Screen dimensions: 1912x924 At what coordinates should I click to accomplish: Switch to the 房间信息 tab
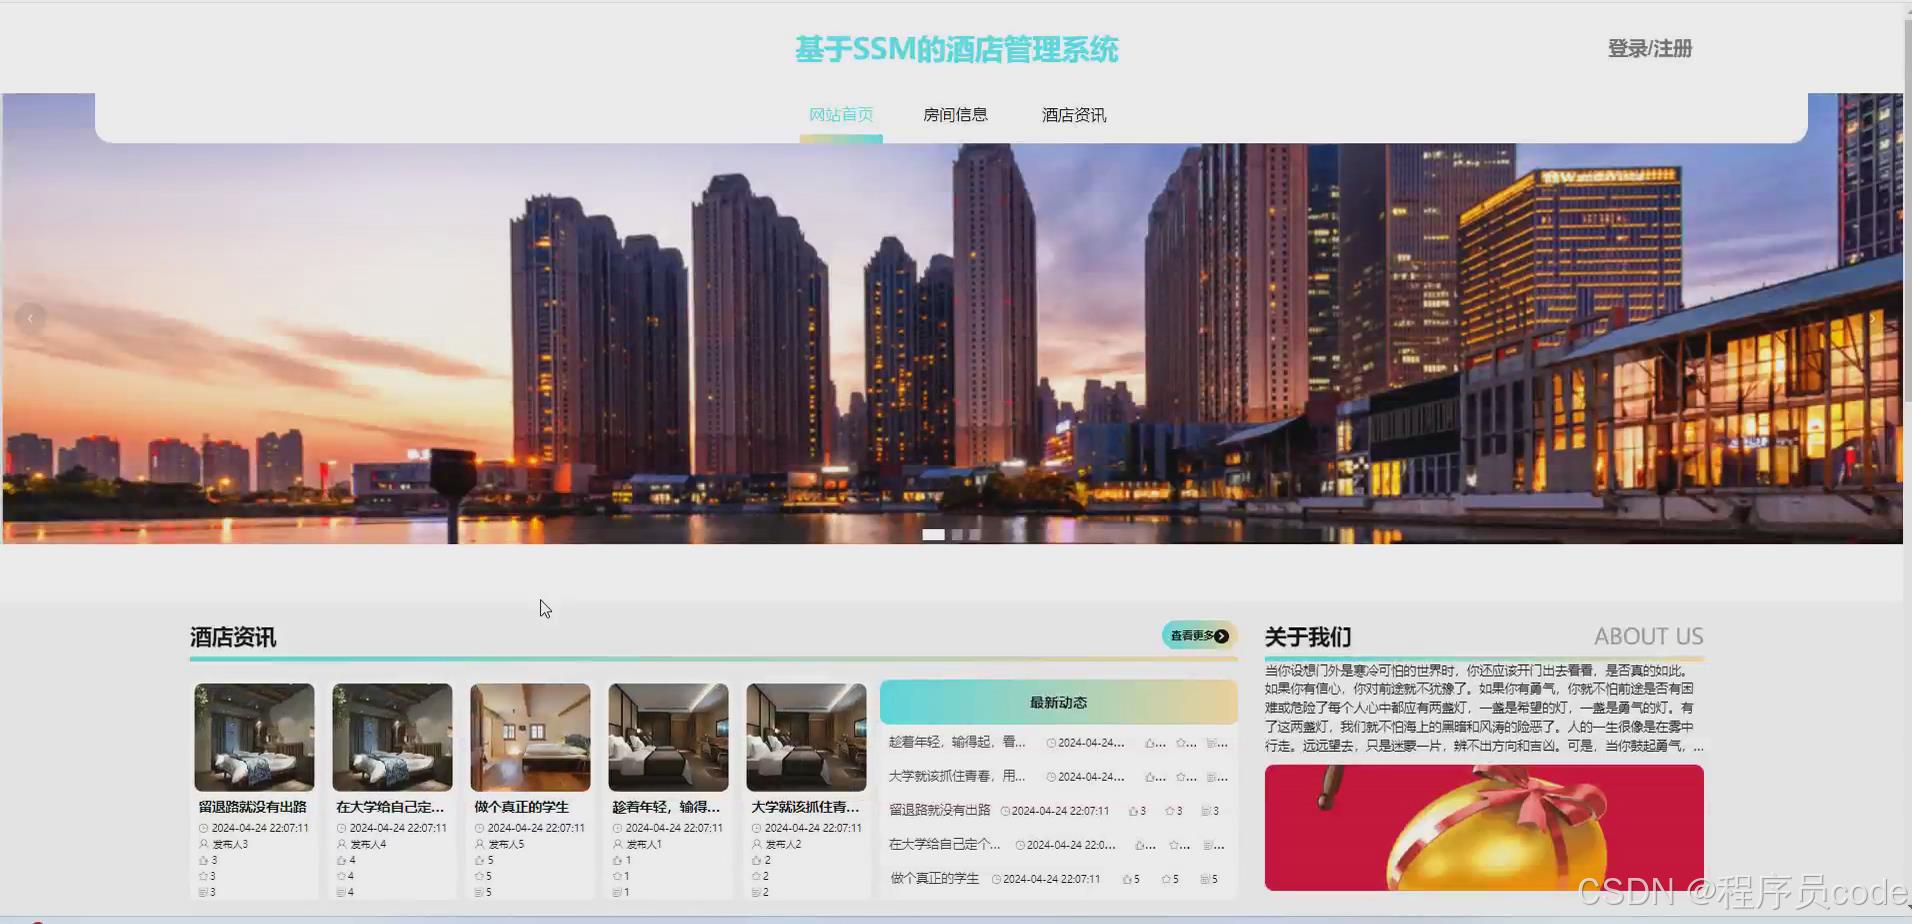click(x=956, y=114)
